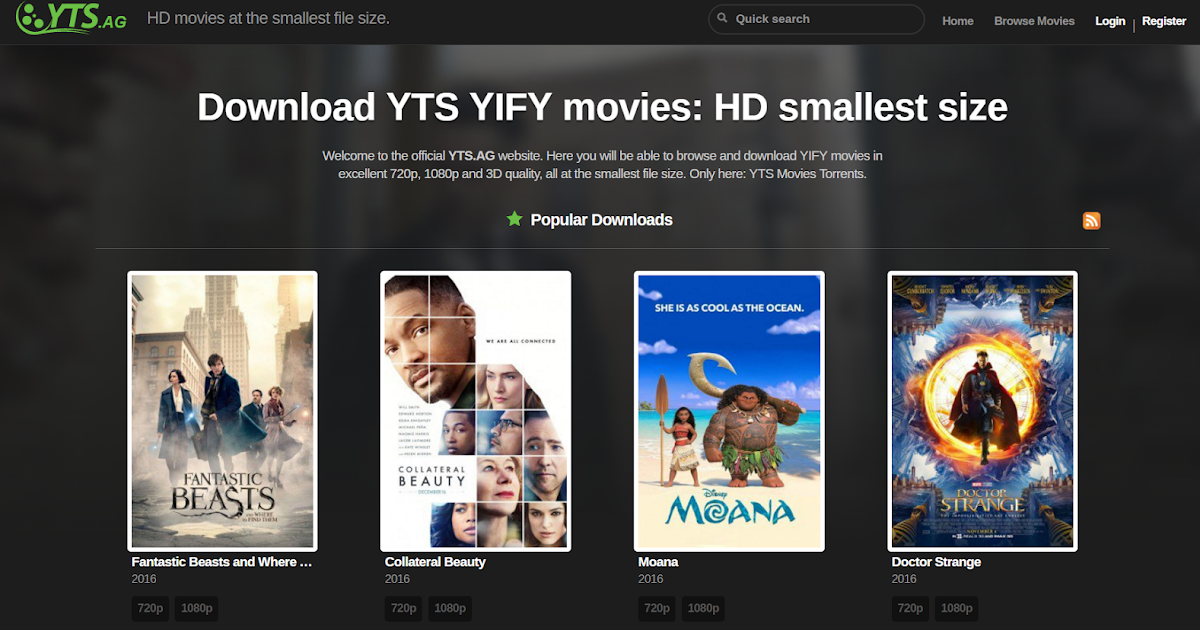Open Browse Movies page
Screen dimensions: 1200x630
tap(1034, 21)
